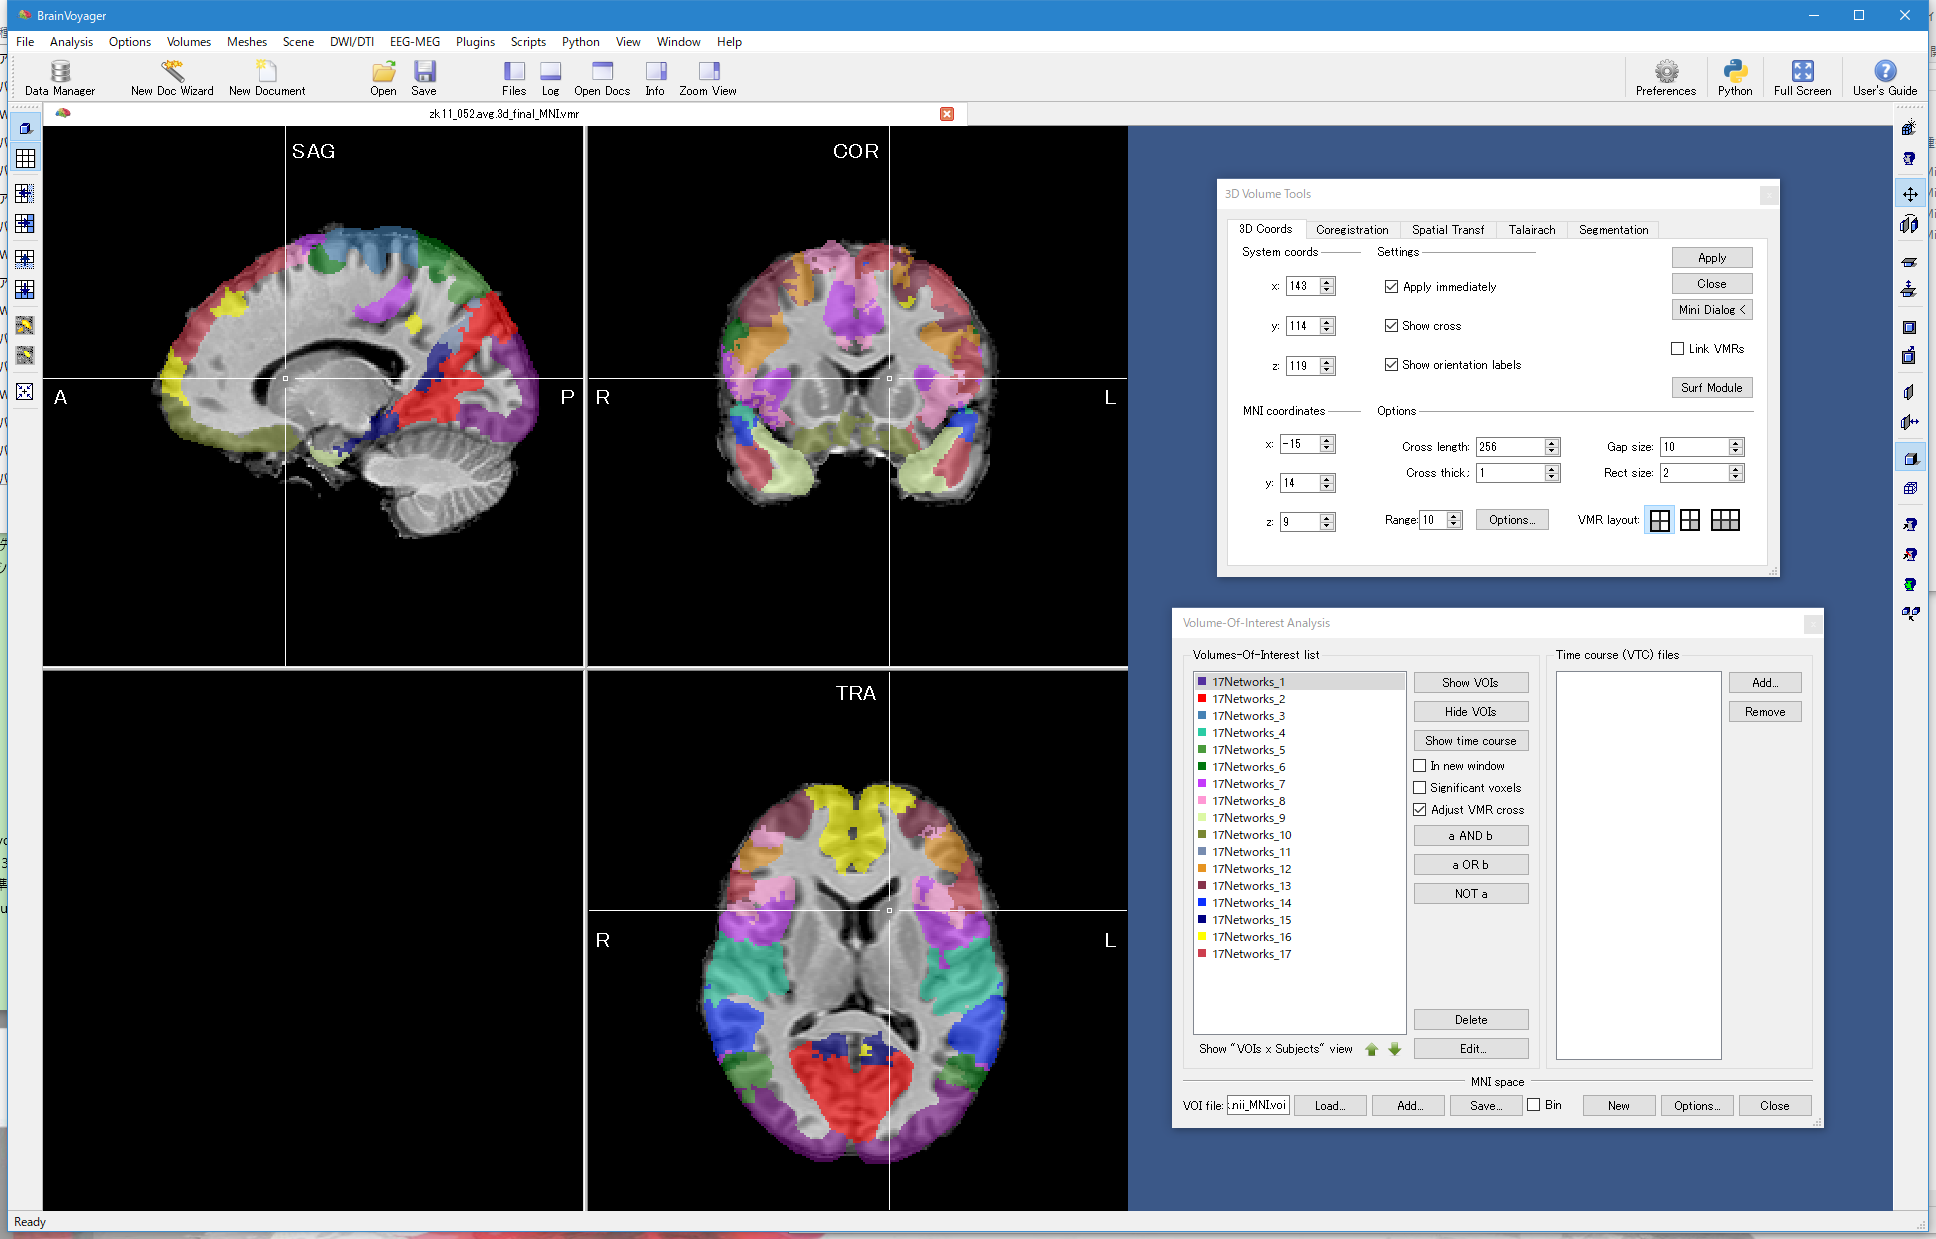Viewport: 1936px width, 1239px height.
Task: Open the Meshes menu
Action: 247,42
